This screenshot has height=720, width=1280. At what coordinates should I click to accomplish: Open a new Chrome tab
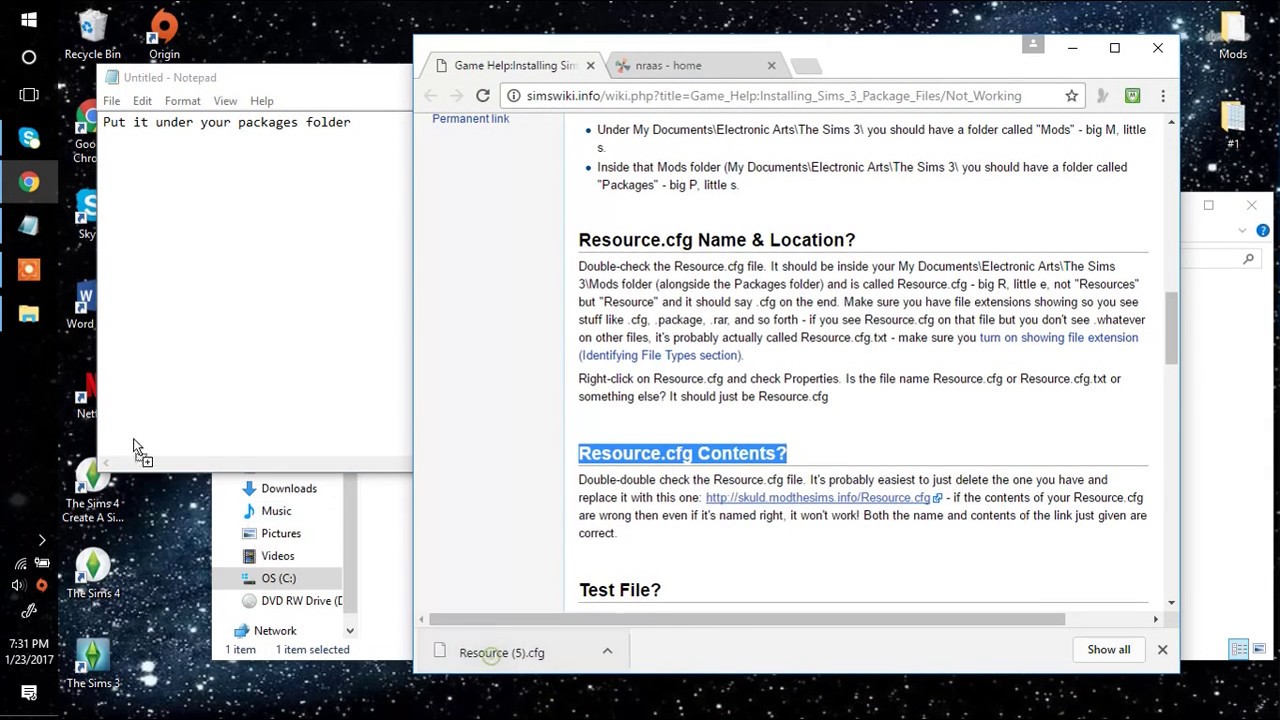[x=806, y=66]
